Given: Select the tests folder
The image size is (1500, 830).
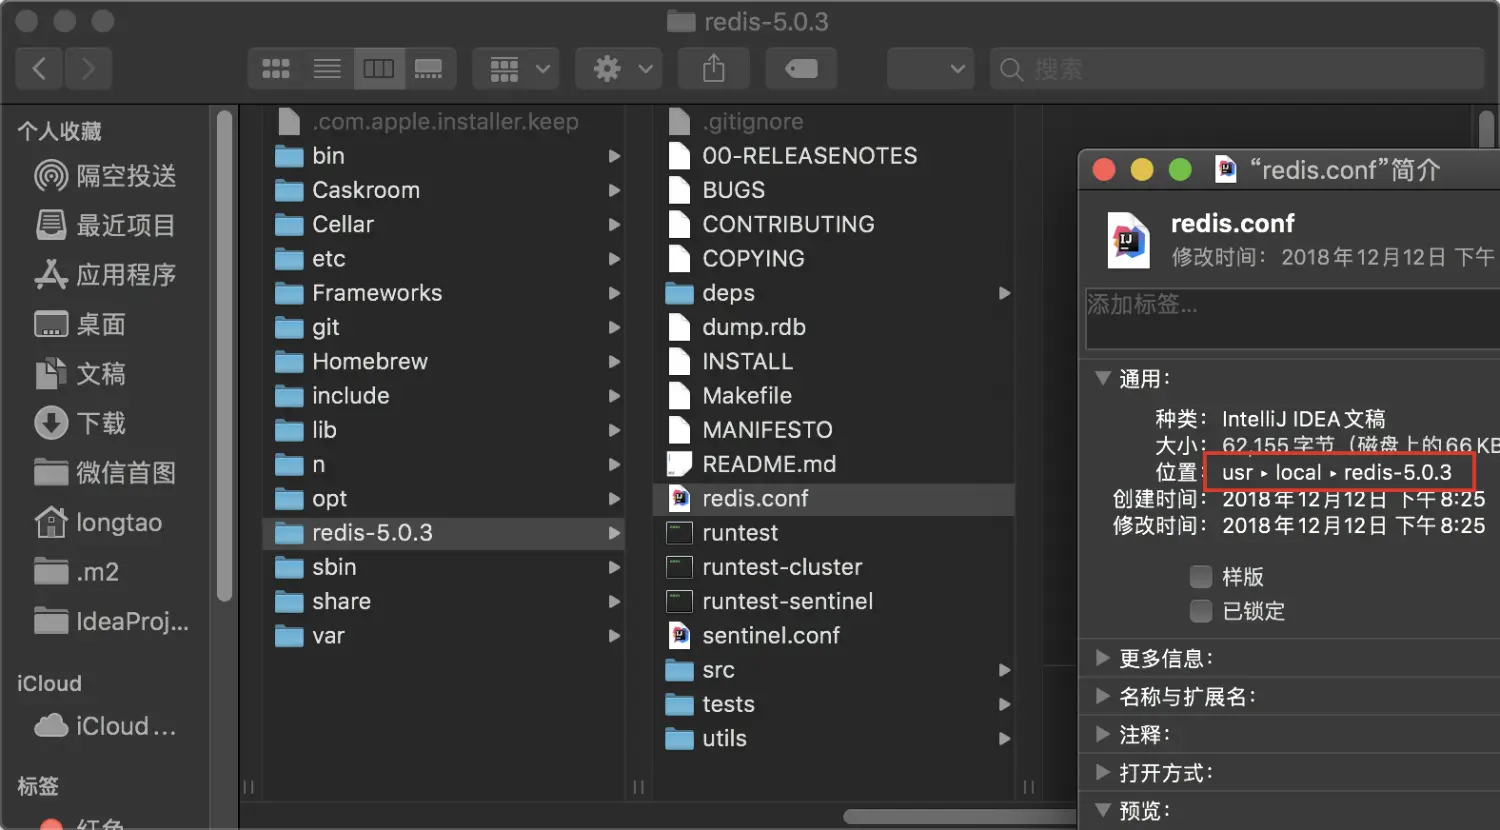Looking at the screenshot, I should [x=834, y=704].
